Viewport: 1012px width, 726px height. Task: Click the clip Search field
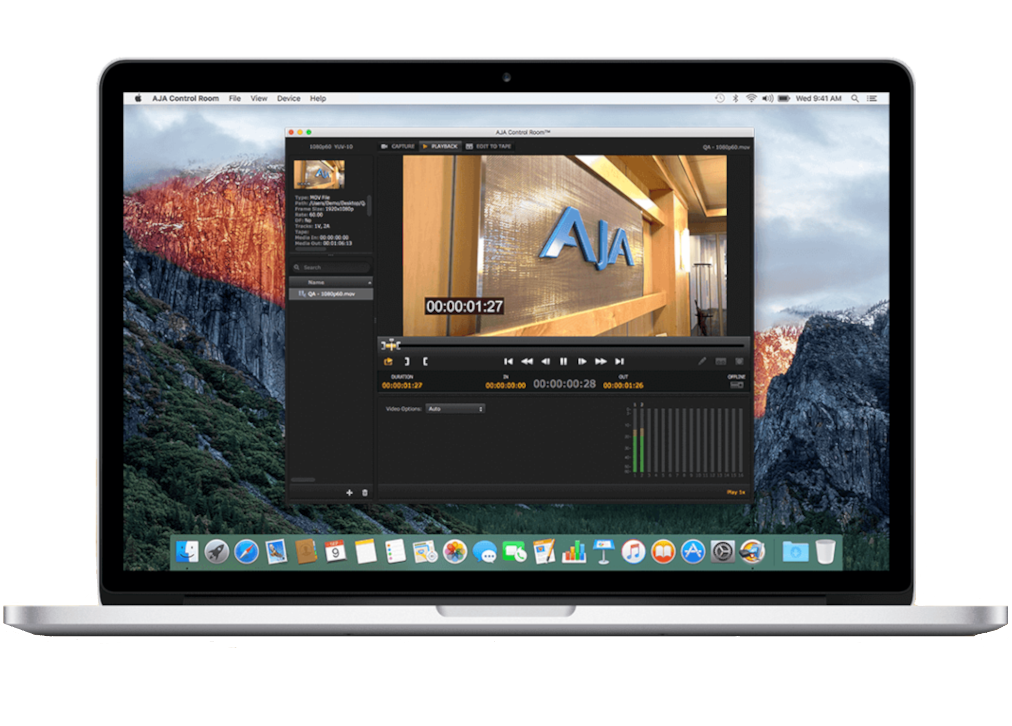330,268
